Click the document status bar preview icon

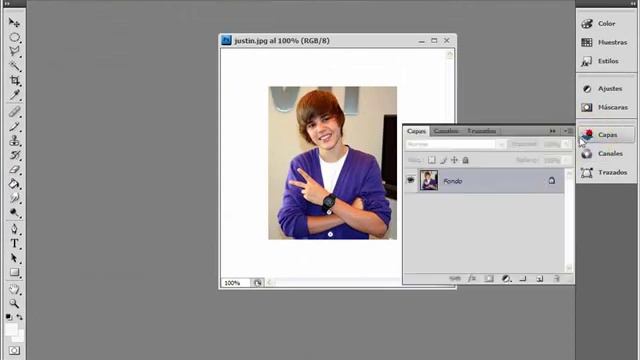click(258, 282)
